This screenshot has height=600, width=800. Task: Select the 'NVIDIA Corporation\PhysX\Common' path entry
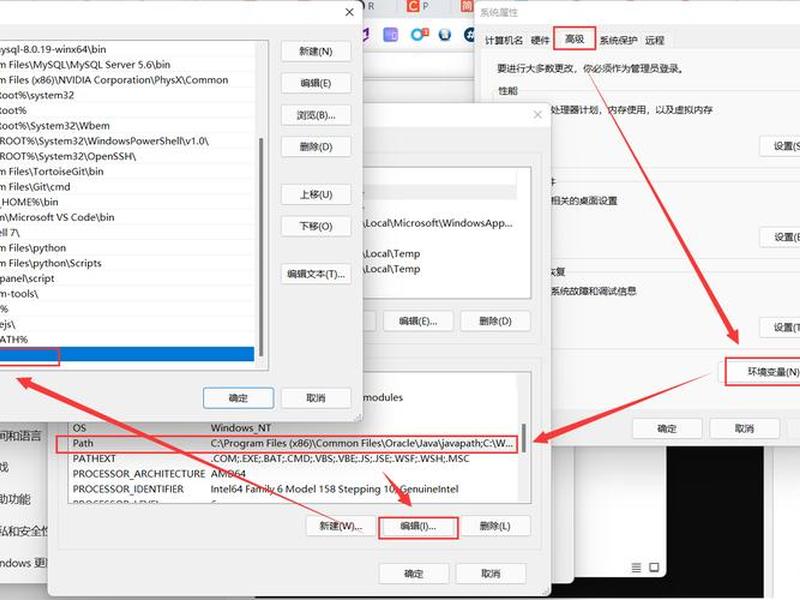point(127,80)
